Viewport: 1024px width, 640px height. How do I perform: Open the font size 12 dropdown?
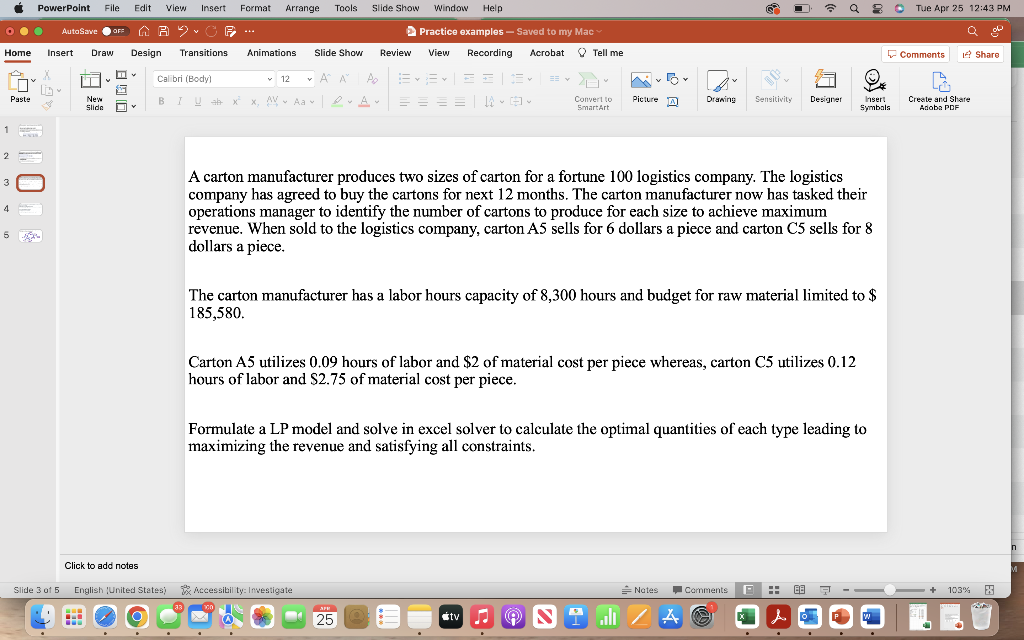point(309,79)
